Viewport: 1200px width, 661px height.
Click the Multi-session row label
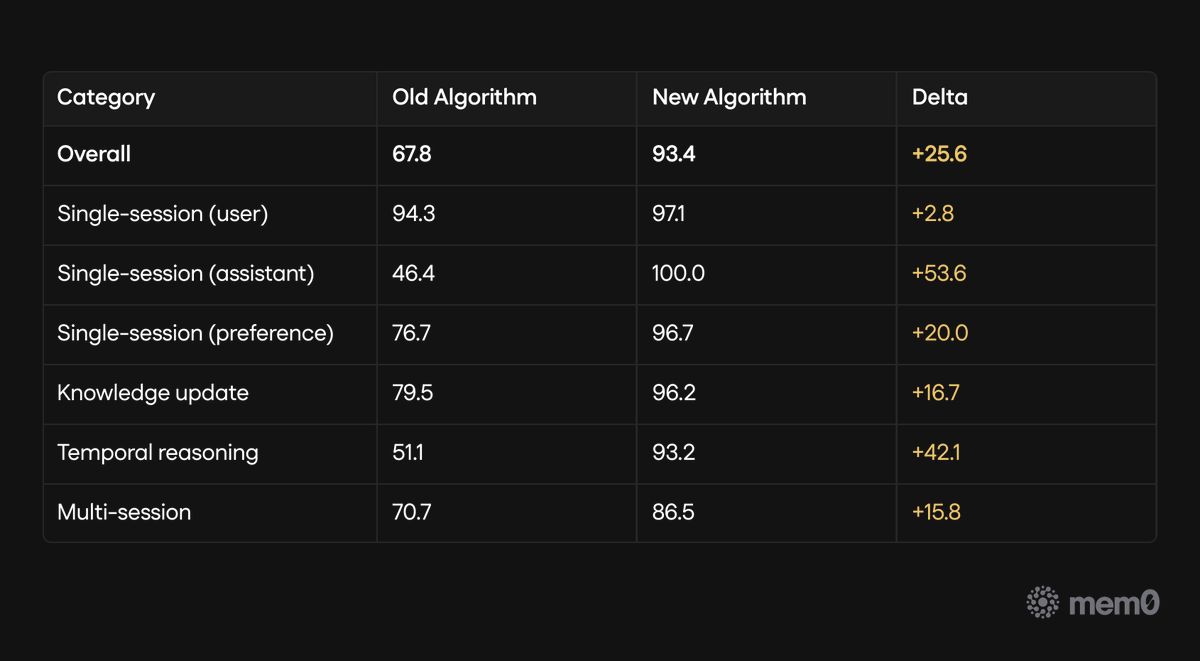coord(124,512)
